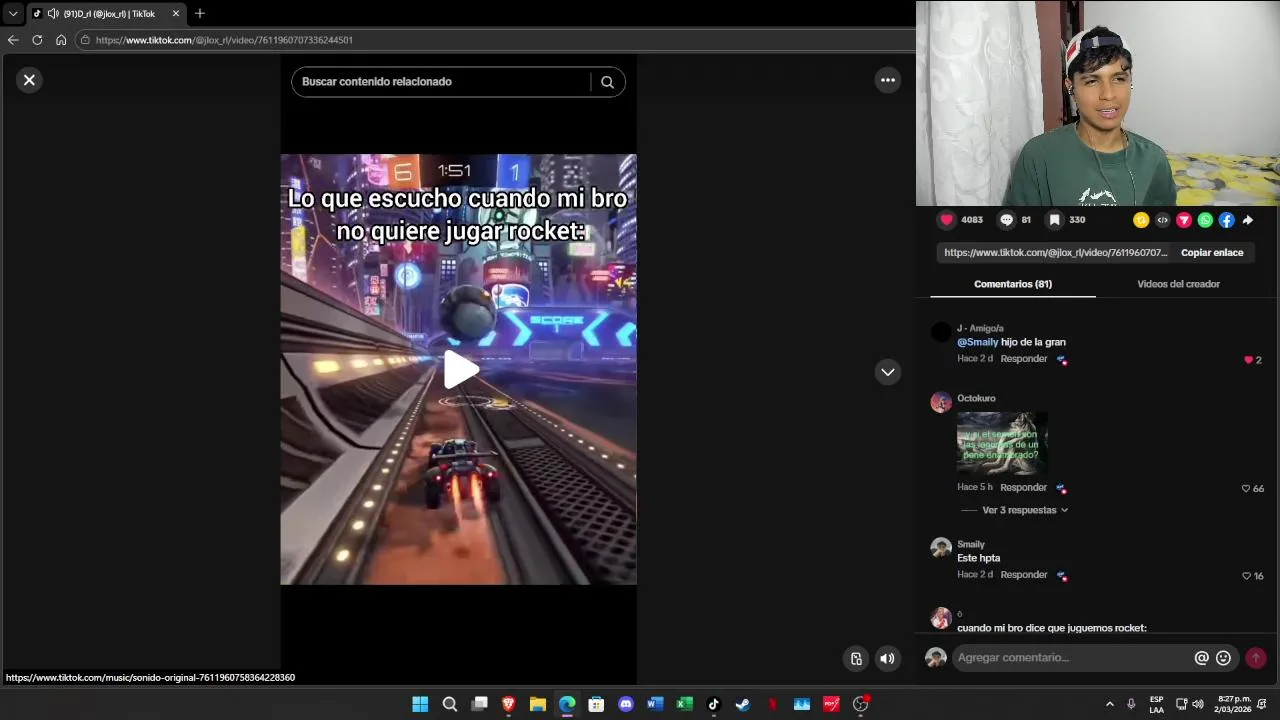Click the browser back arrow
The image size is (1280, 720).
pyautogui.click(x=13, y=40)
